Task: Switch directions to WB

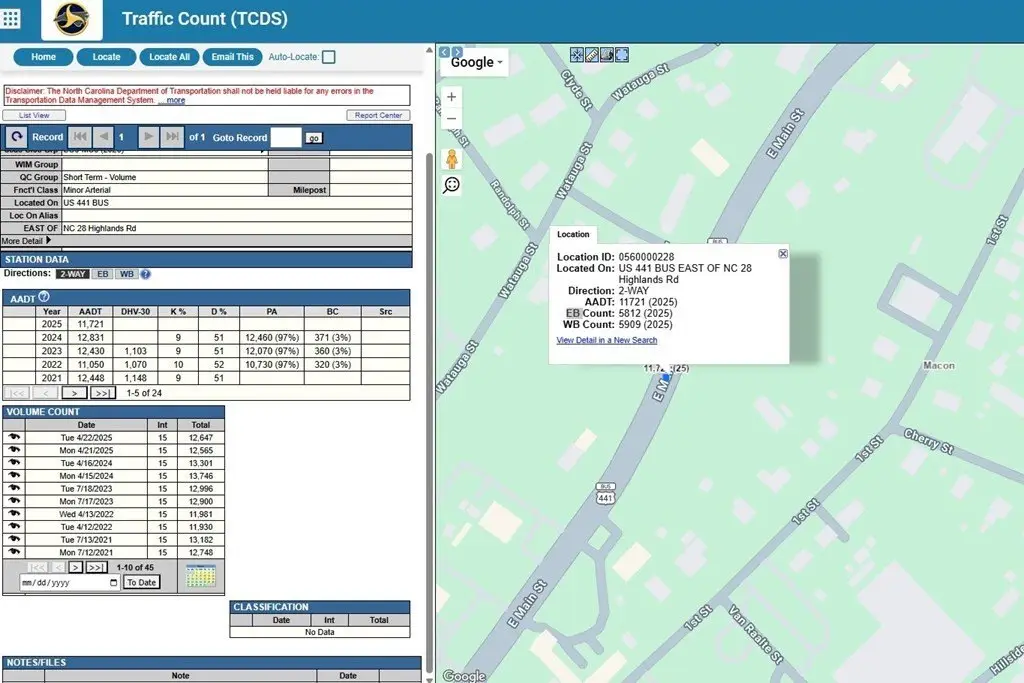Action: (127, 274)
